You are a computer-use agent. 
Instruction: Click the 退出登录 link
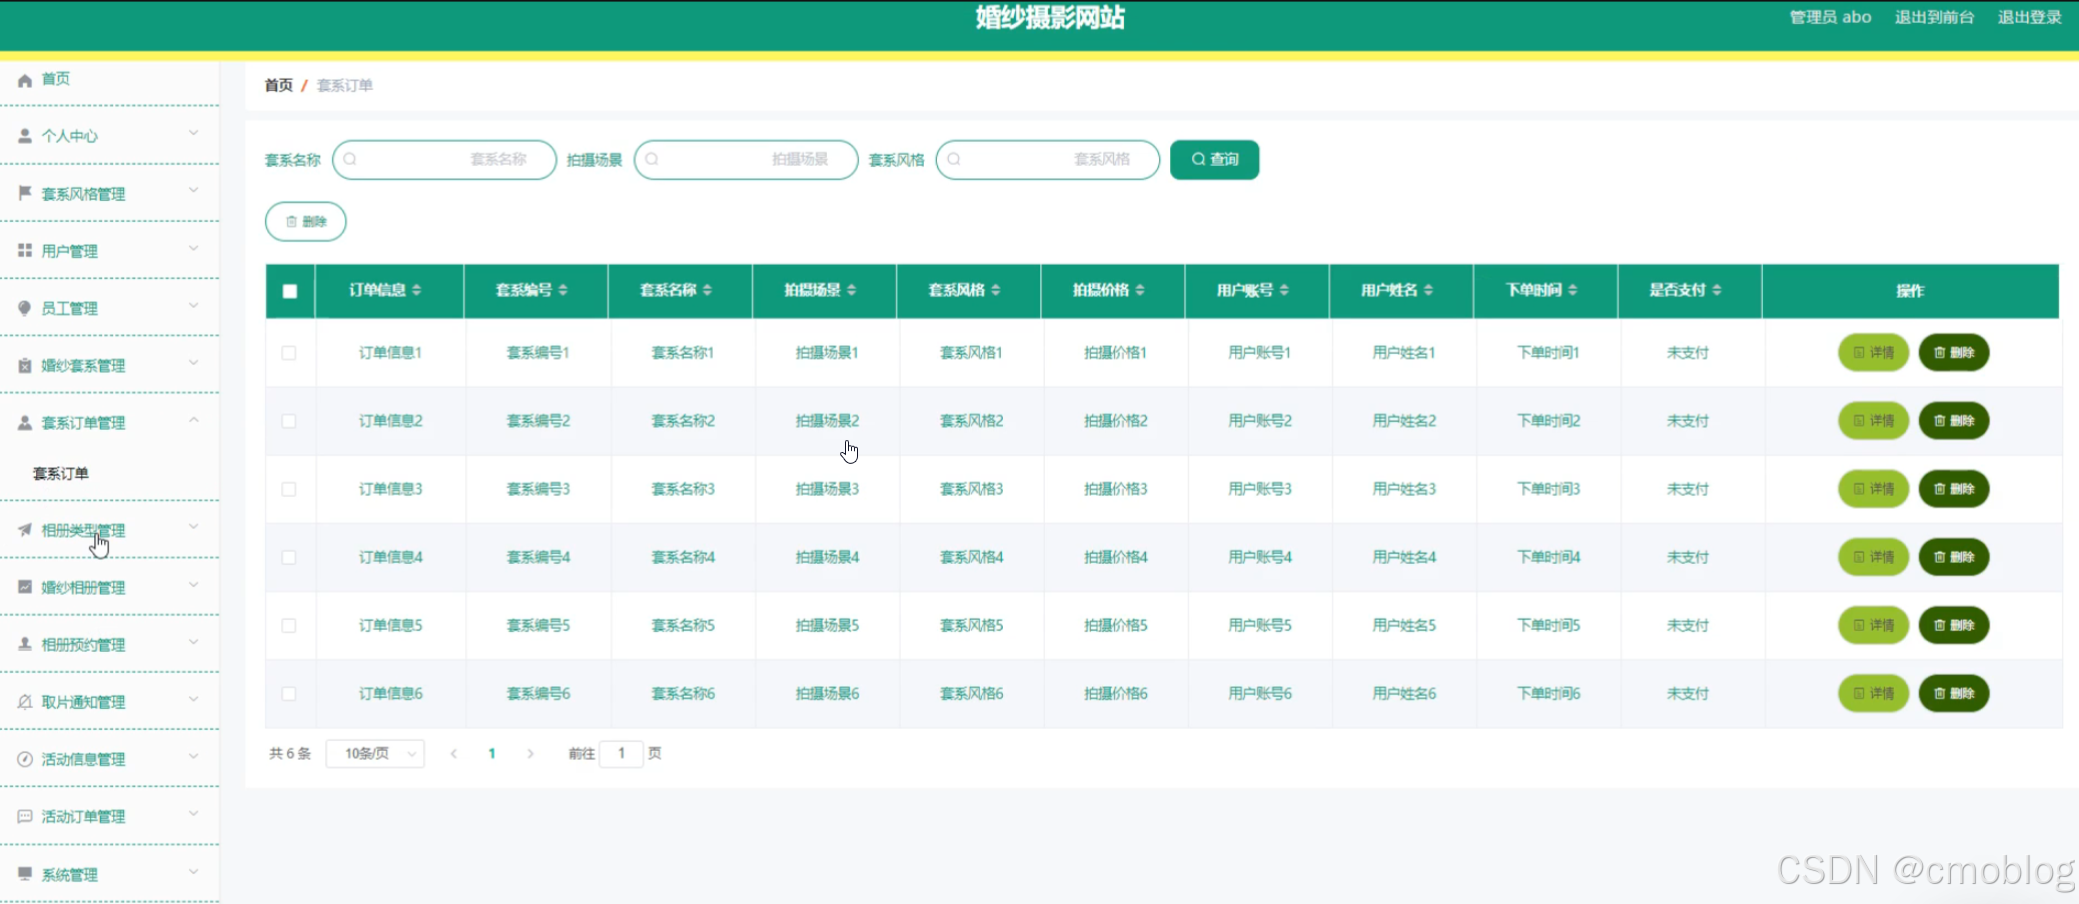pyautogui.click(x=2029, y=17)
